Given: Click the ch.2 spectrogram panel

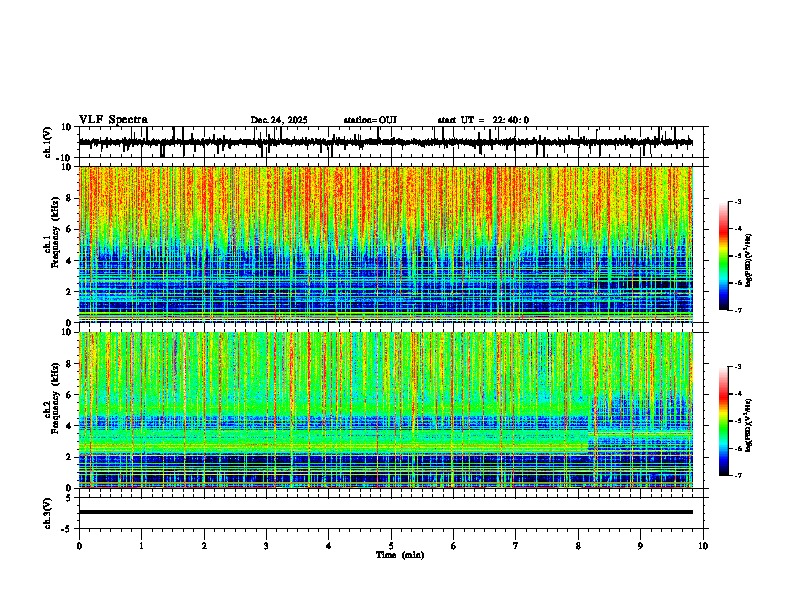Looking at the screenshot, I should pos(386,410).
